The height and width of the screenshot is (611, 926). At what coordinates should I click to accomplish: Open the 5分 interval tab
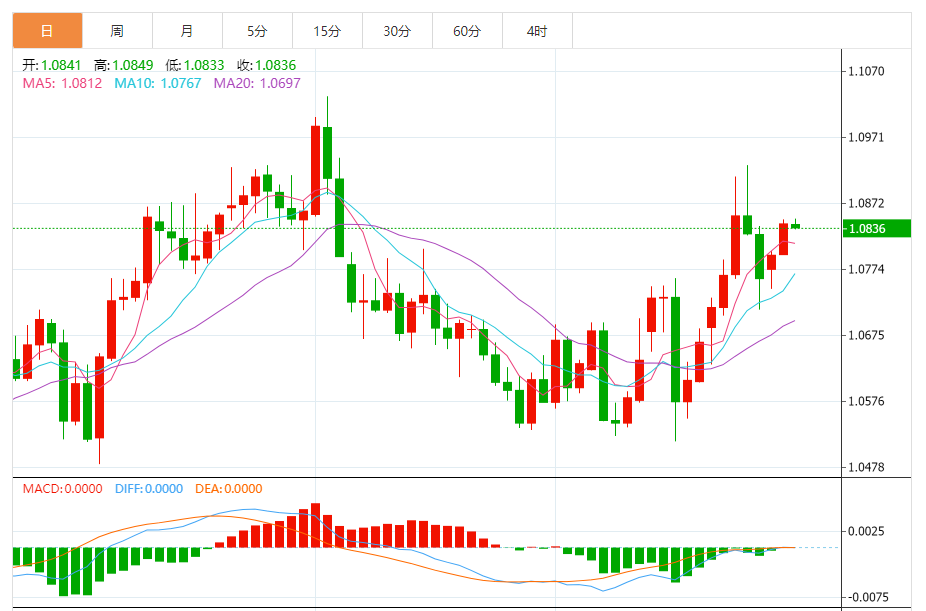257,31
